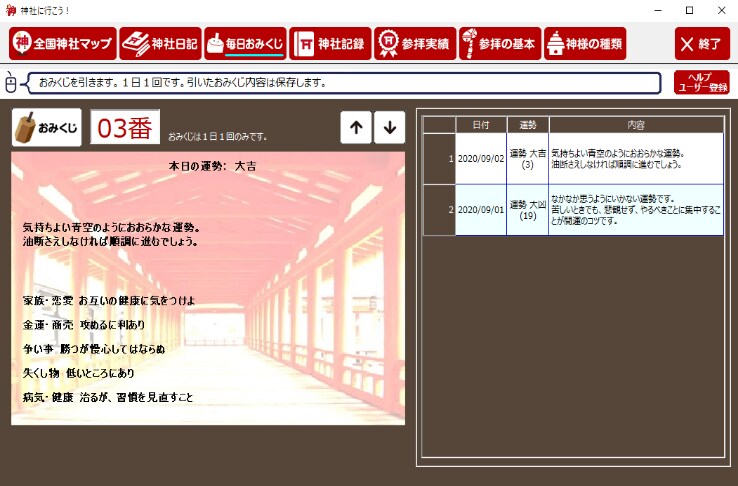Click the mouse icon beside the hint bar
The height and width of the screenshot is (486, 738).
tap(12, 82)
